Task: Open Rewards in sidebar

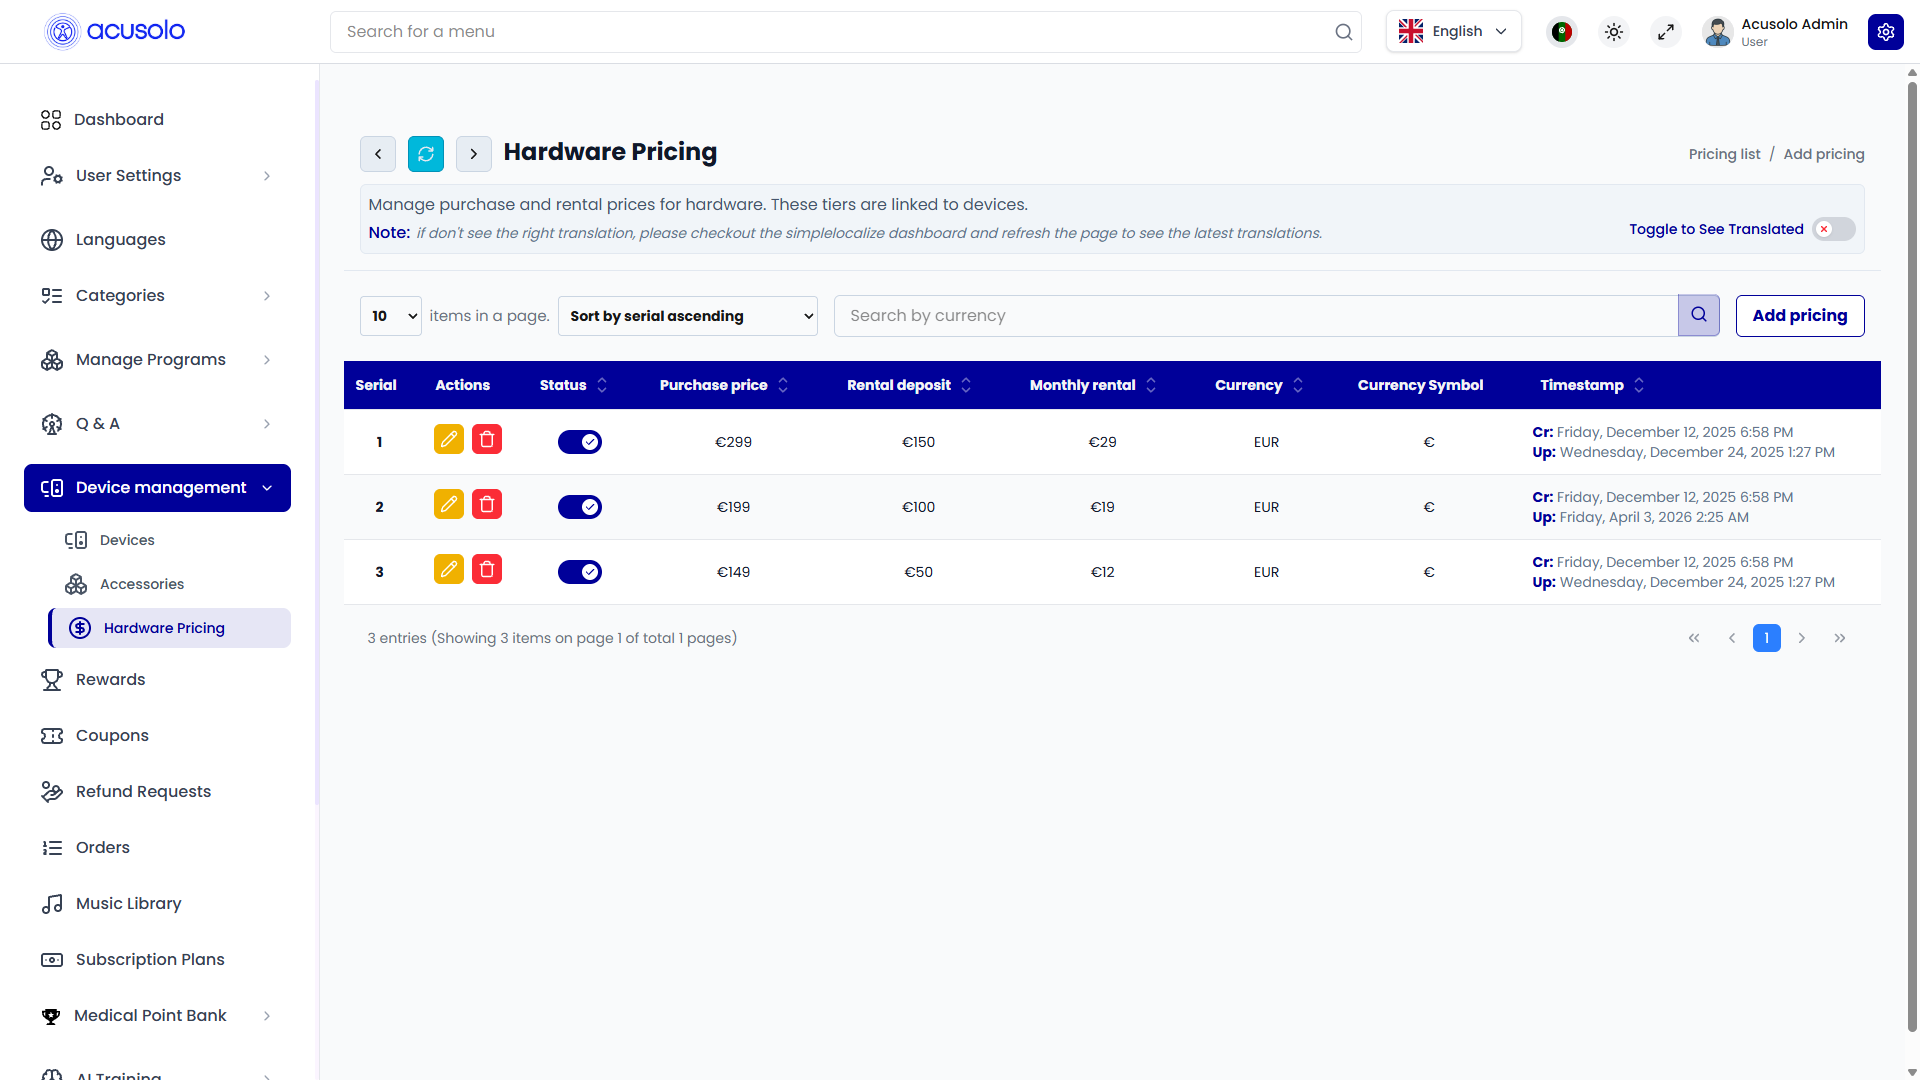Action: [x=157, y=680]
